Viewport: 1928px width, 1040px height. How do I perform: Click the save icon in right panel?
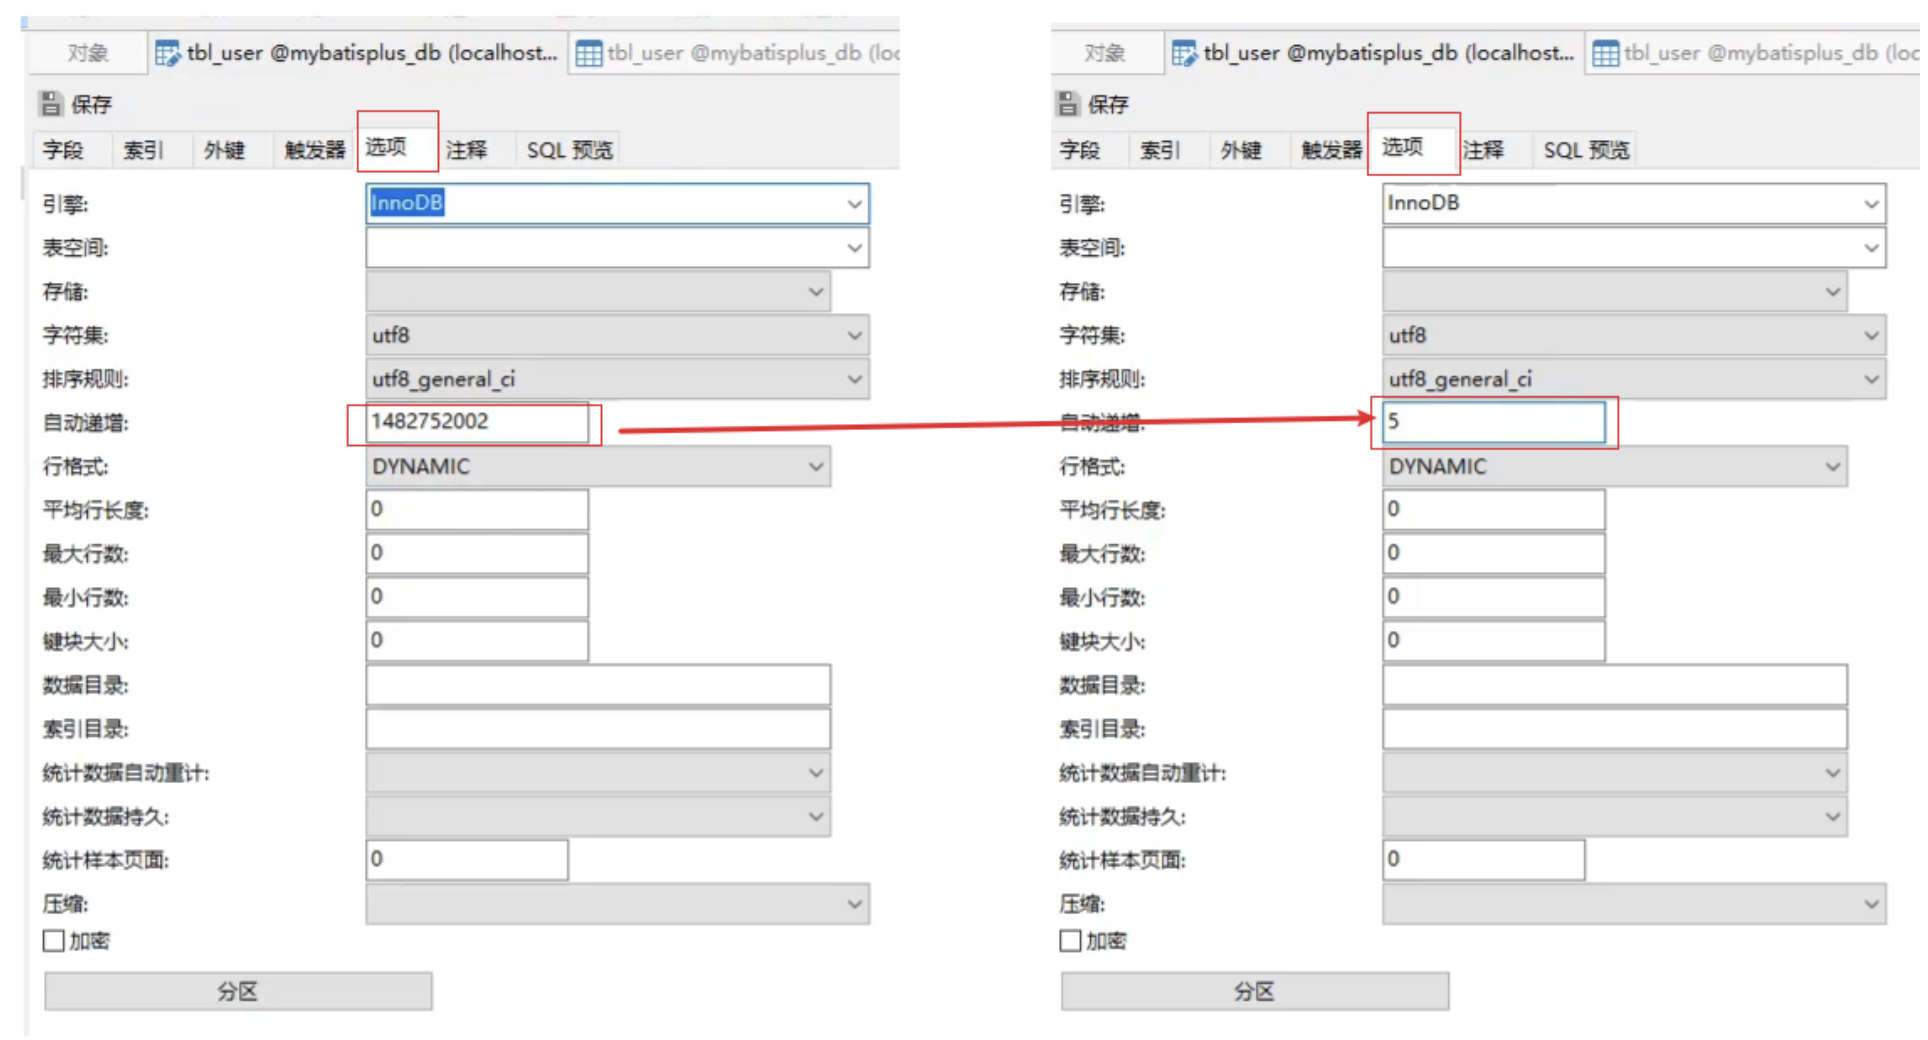click(1068, 103)
